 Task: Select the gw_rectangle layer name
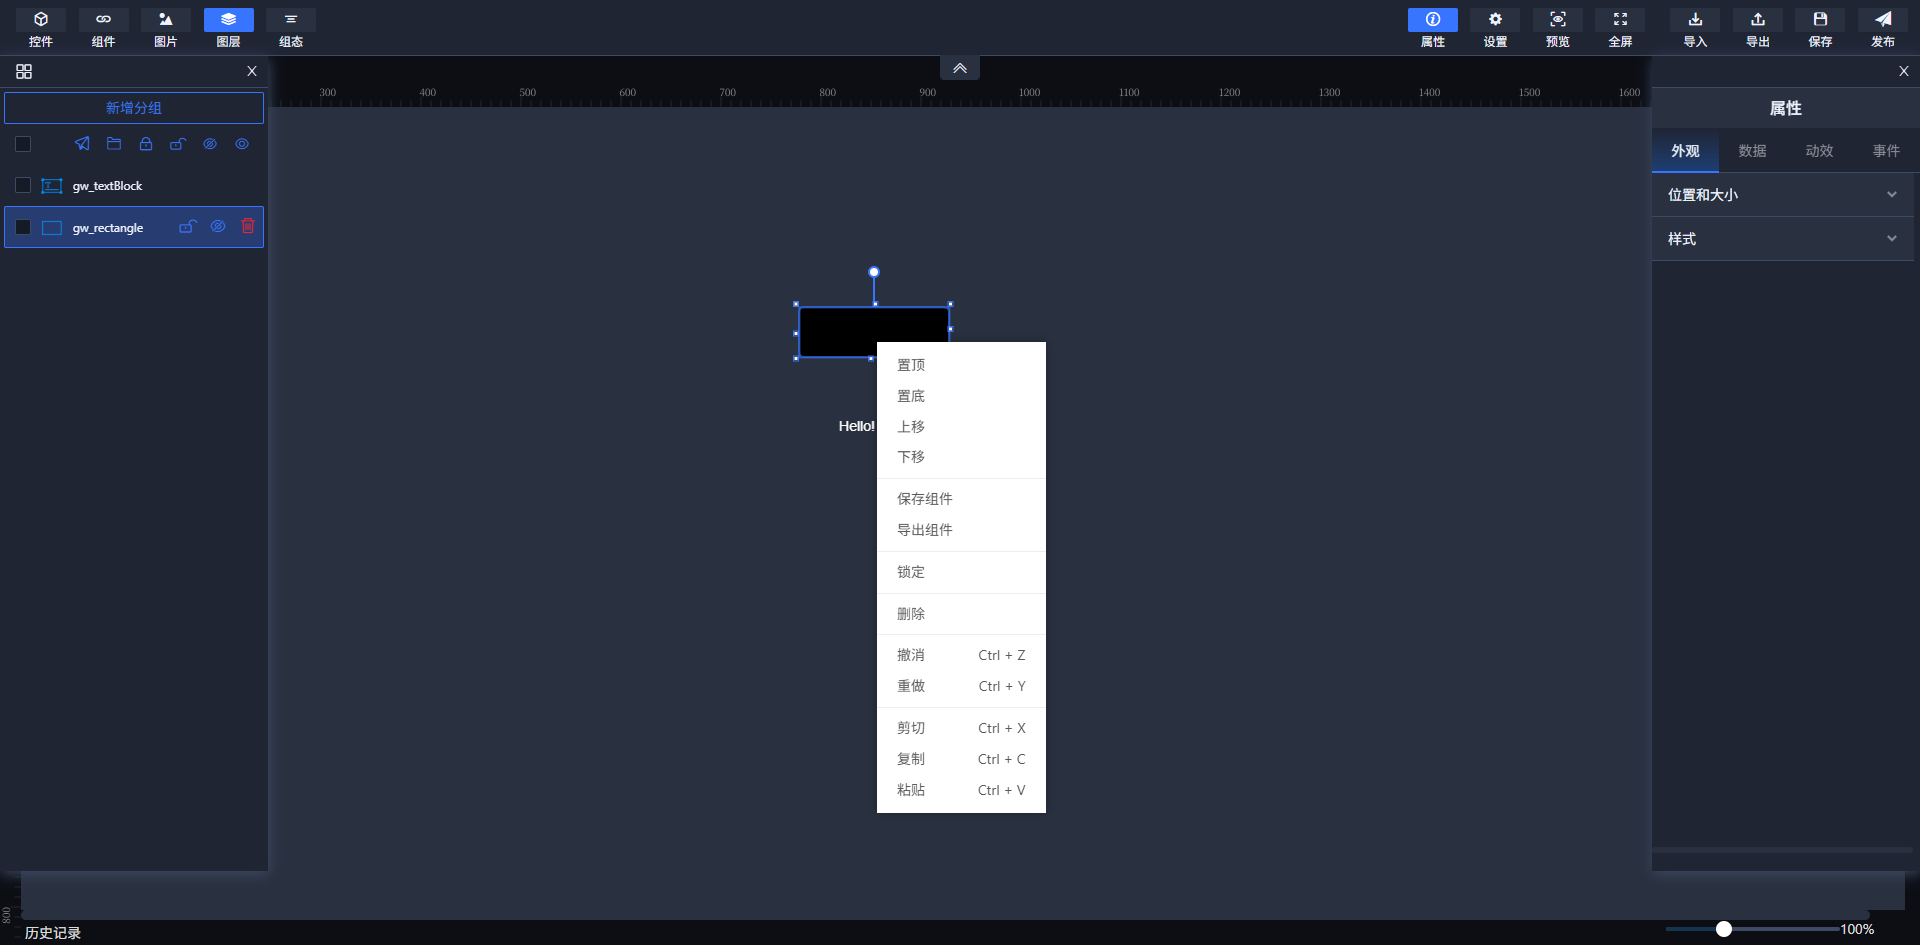(x=108, y=228)
